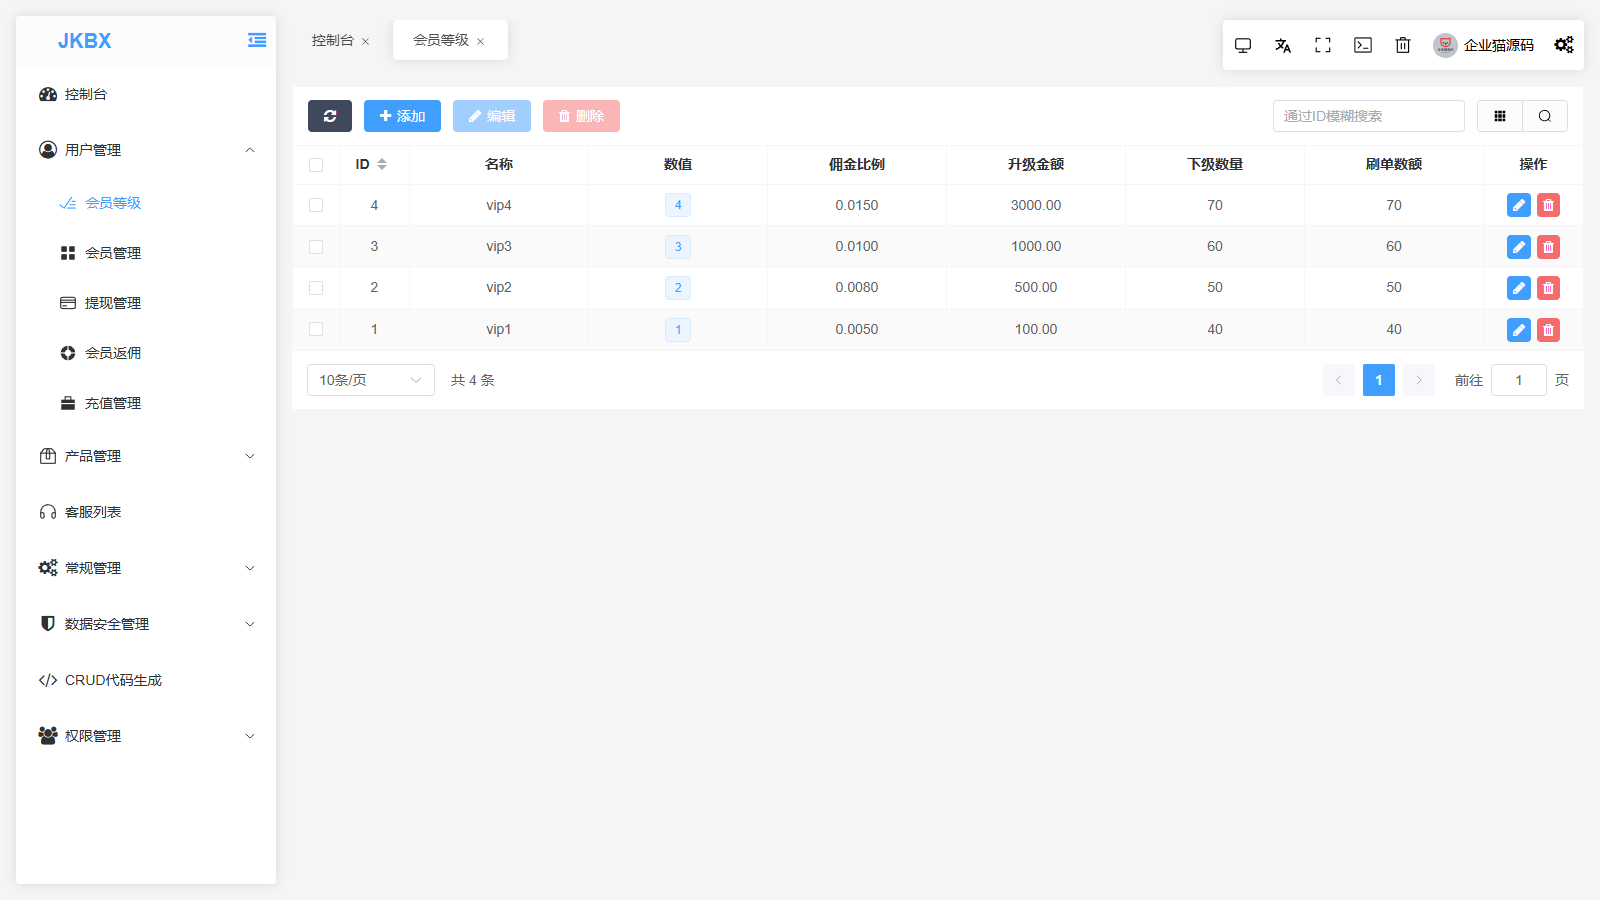Screen dimensions: 1600x900
Task: Check the checkbox for the vip1 row
Action: click(316, 329)
